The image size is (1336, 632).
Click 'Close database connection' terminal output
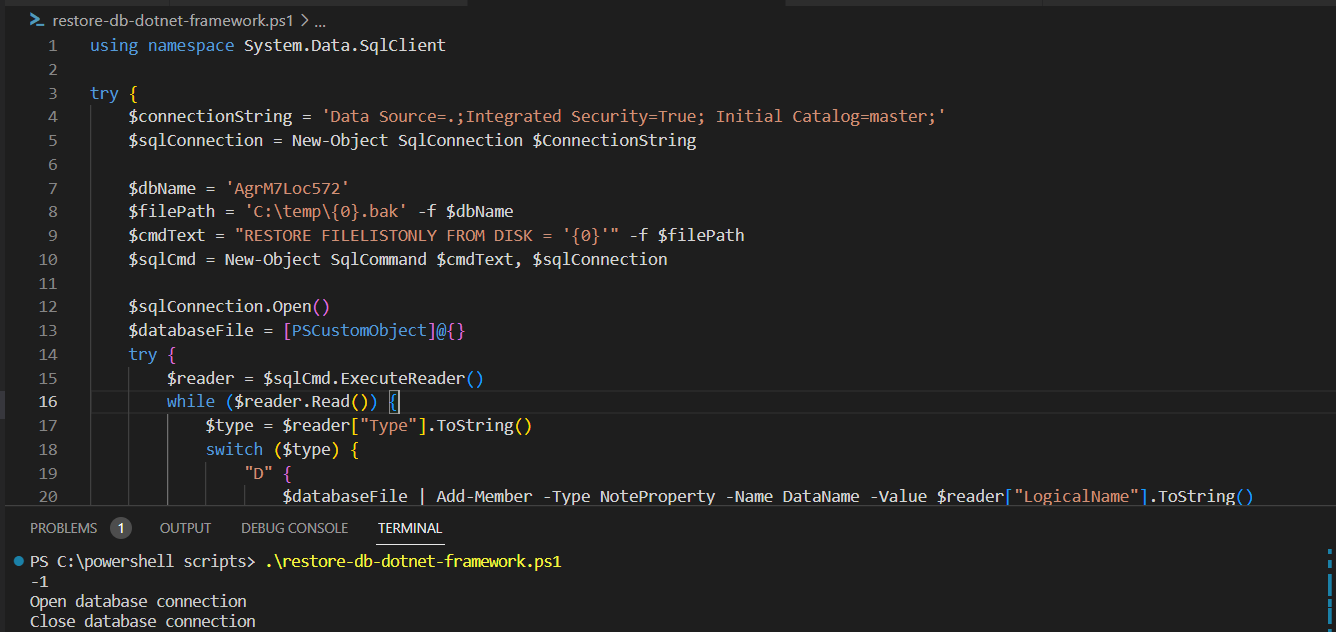point(143,621)
